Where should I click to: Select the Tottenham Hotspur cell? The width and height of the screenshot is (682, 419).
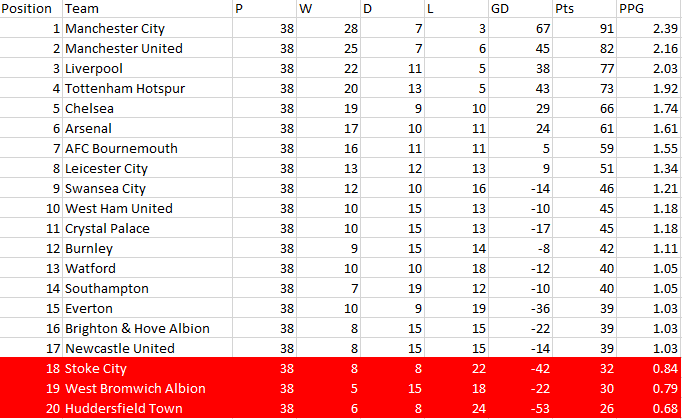tap(147, 88)
